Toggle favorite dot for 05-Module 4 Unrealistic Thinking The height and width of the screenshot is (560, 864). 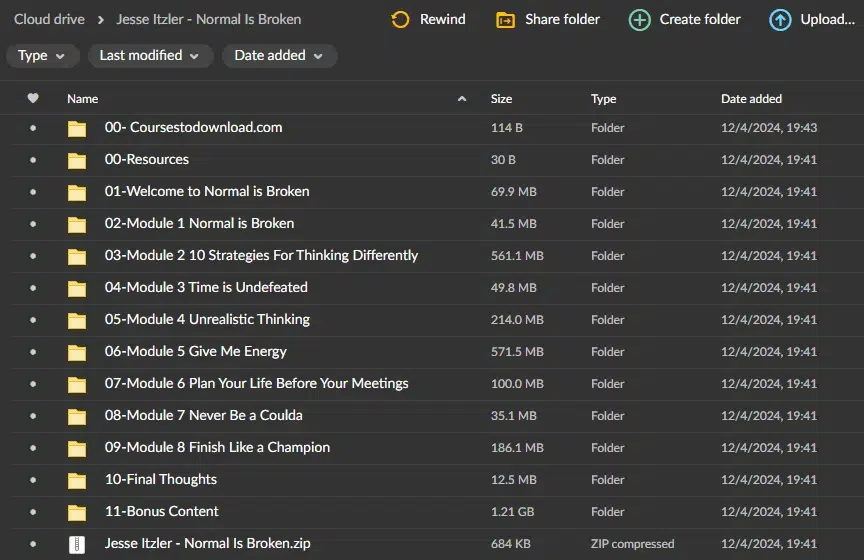click(33, 320)
